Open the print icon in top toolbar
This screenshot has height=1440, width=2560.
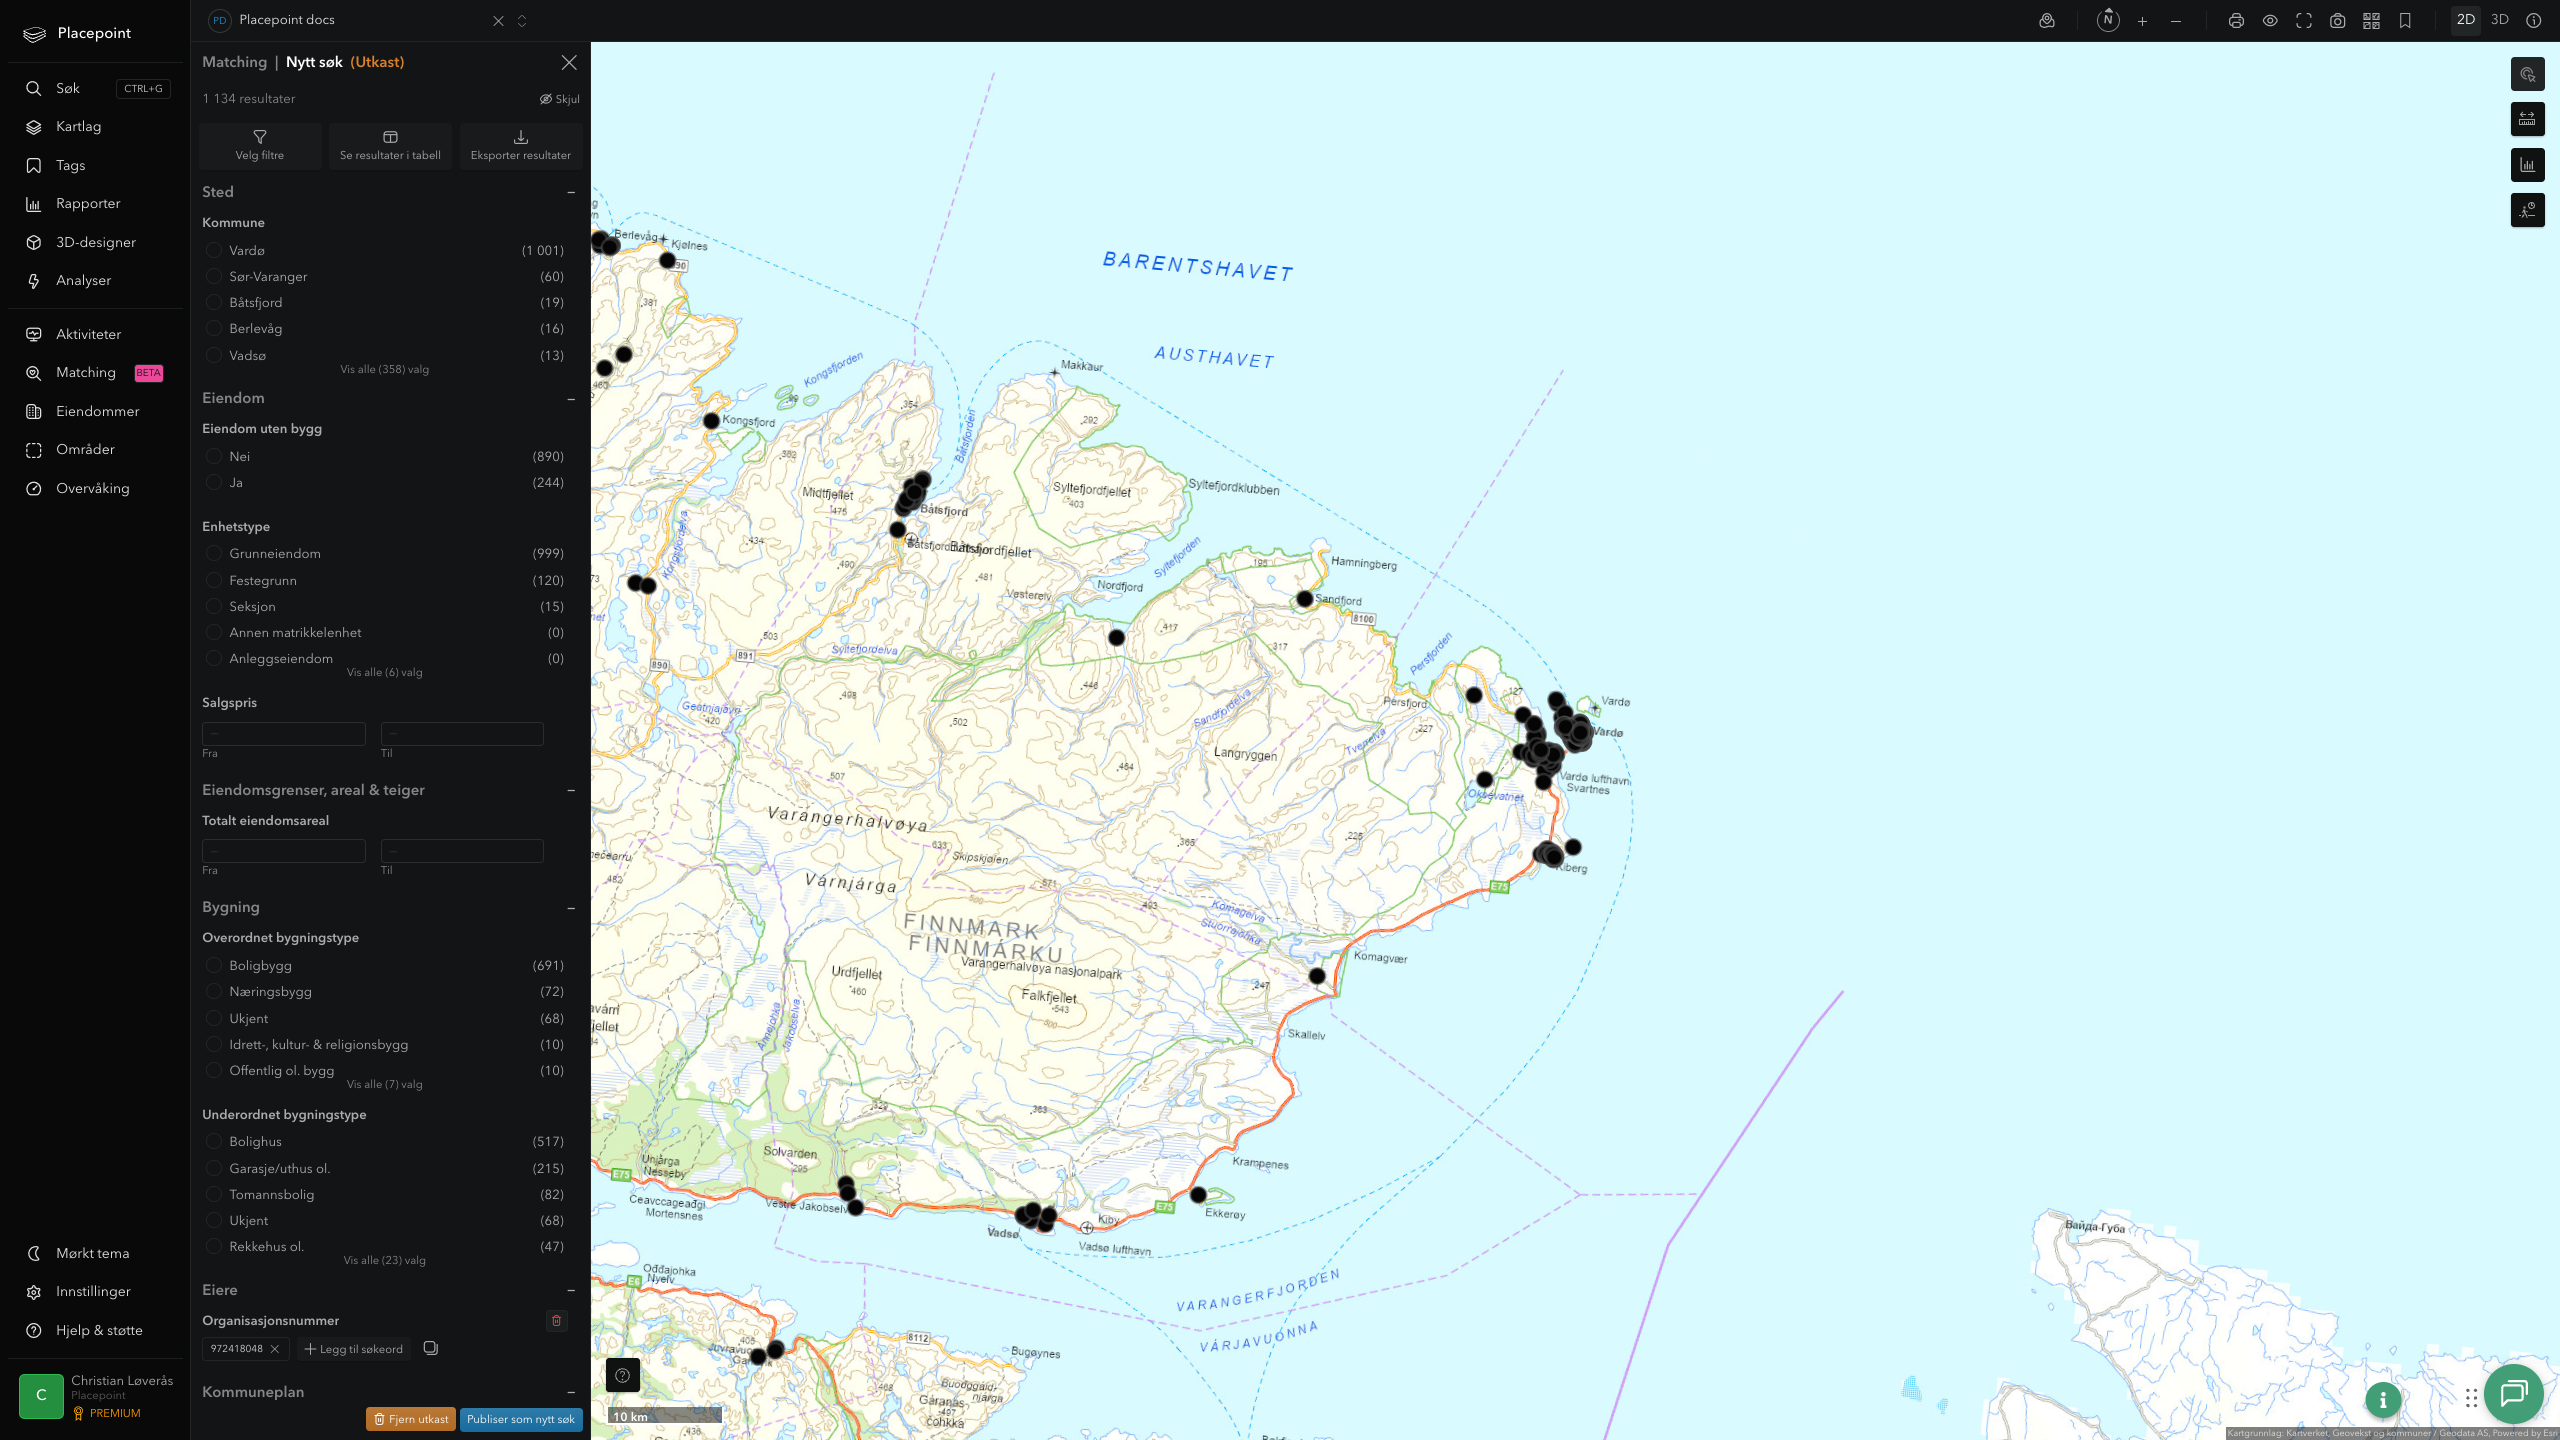click(2236, 21)
